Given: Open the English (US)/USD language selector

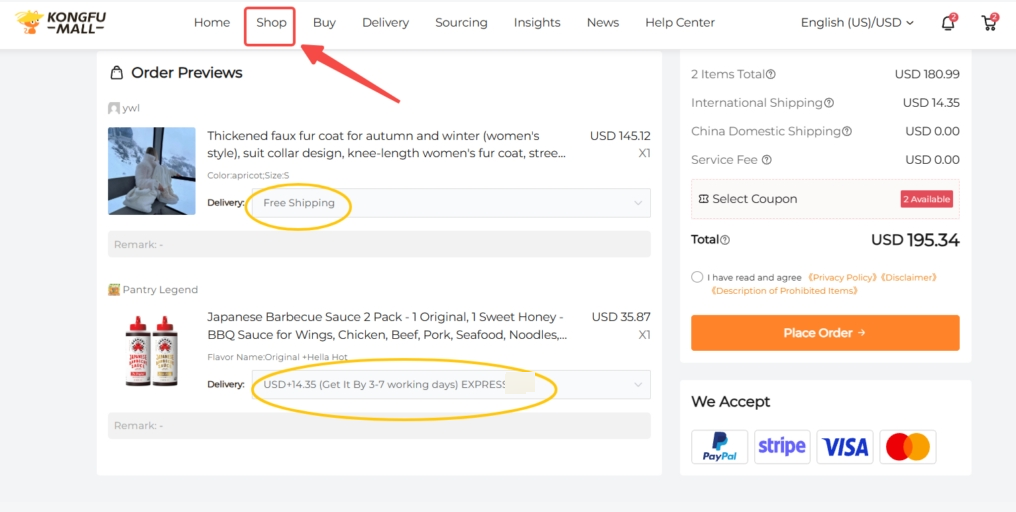Looking at the screenshot, I should click(857, 23).
